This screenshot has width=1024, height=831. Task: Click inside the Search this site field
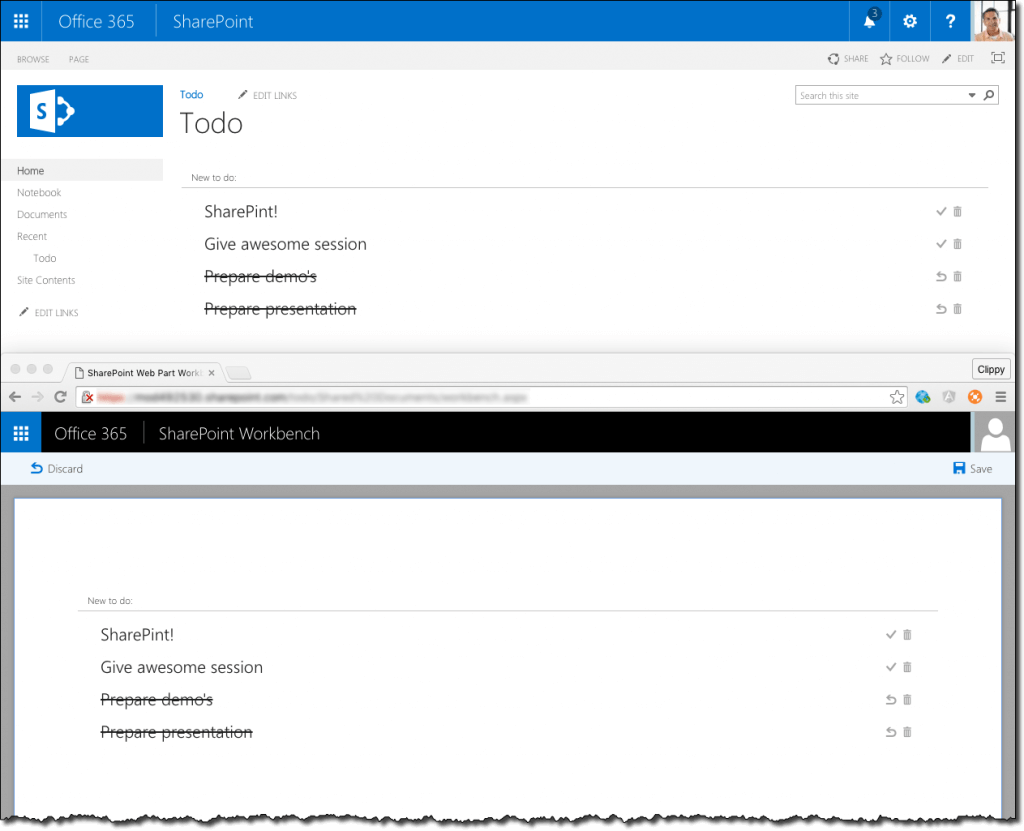click(x=870, y=94)
